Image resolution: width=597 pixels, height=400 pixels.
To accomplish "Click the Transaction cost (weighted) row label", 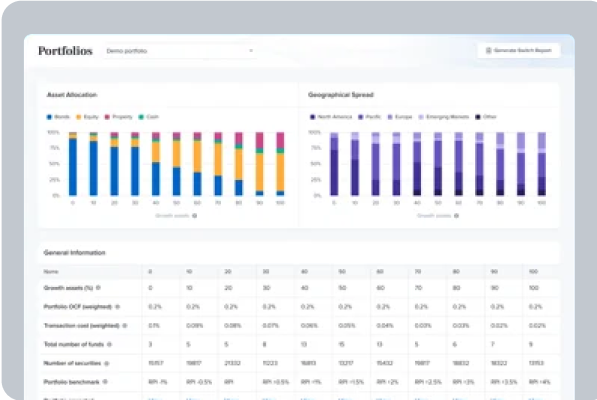I will tap(81, 326).
